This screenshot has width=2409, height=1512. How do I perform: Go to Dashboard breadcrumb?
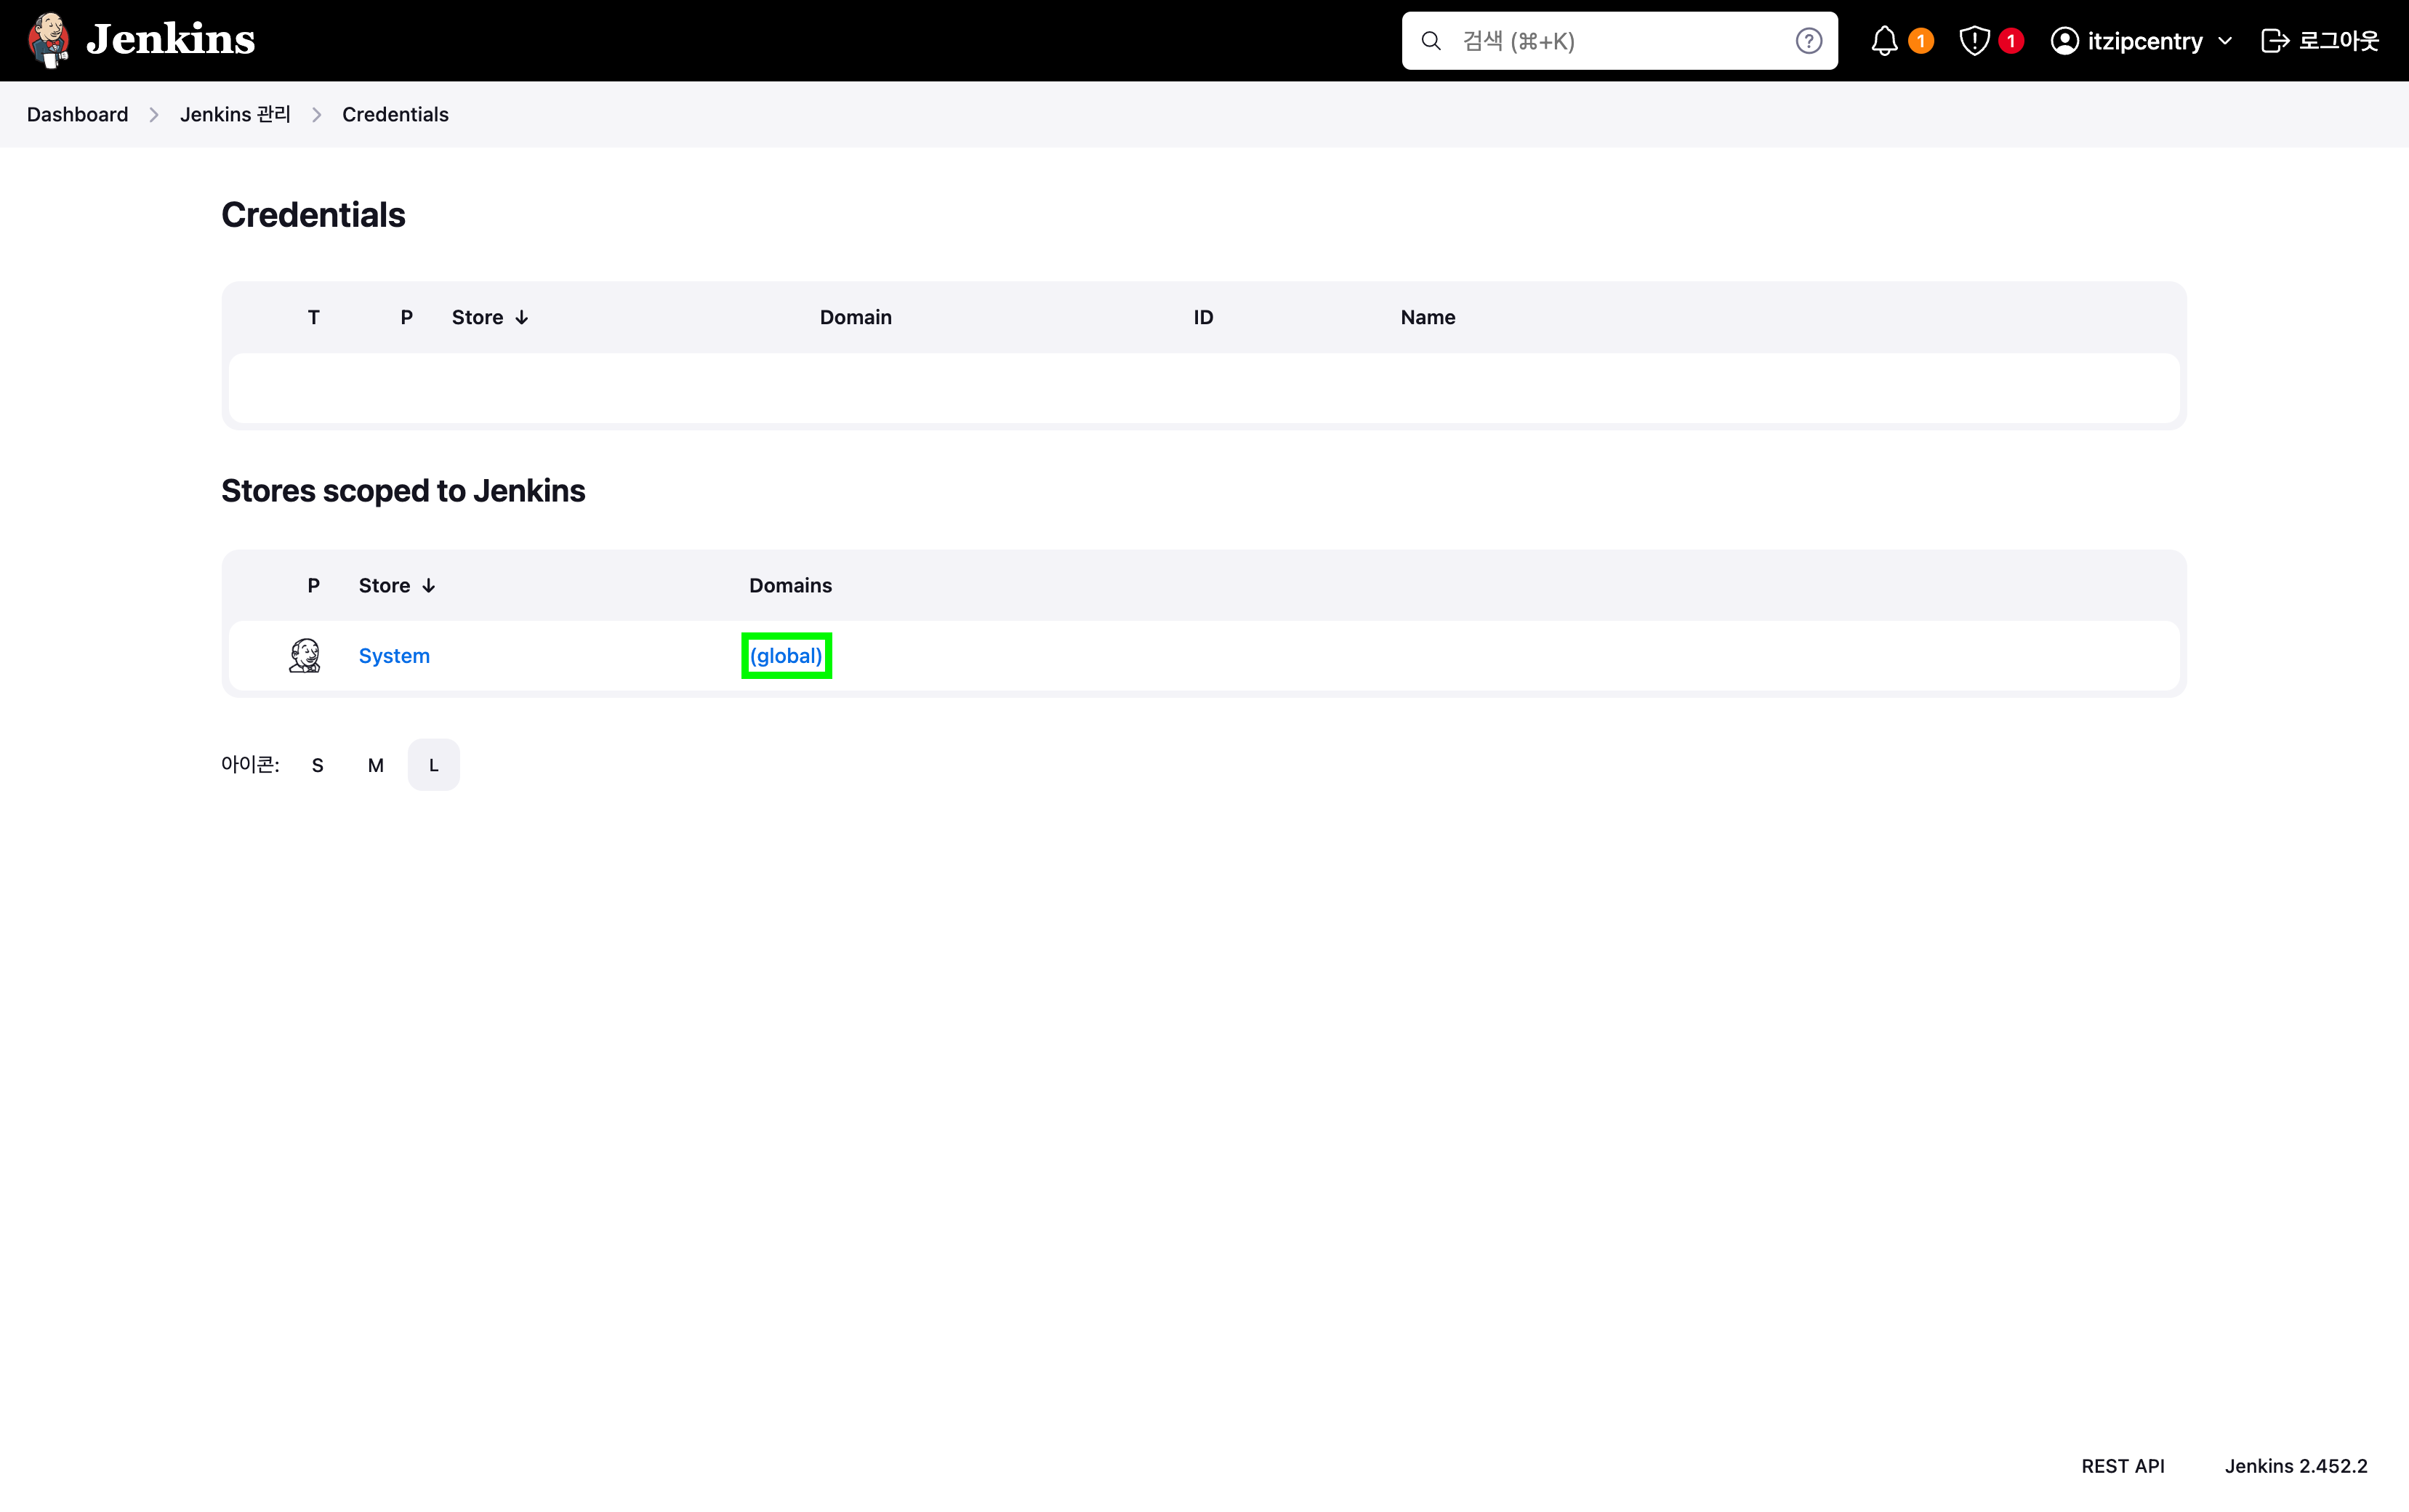(77, 115)
